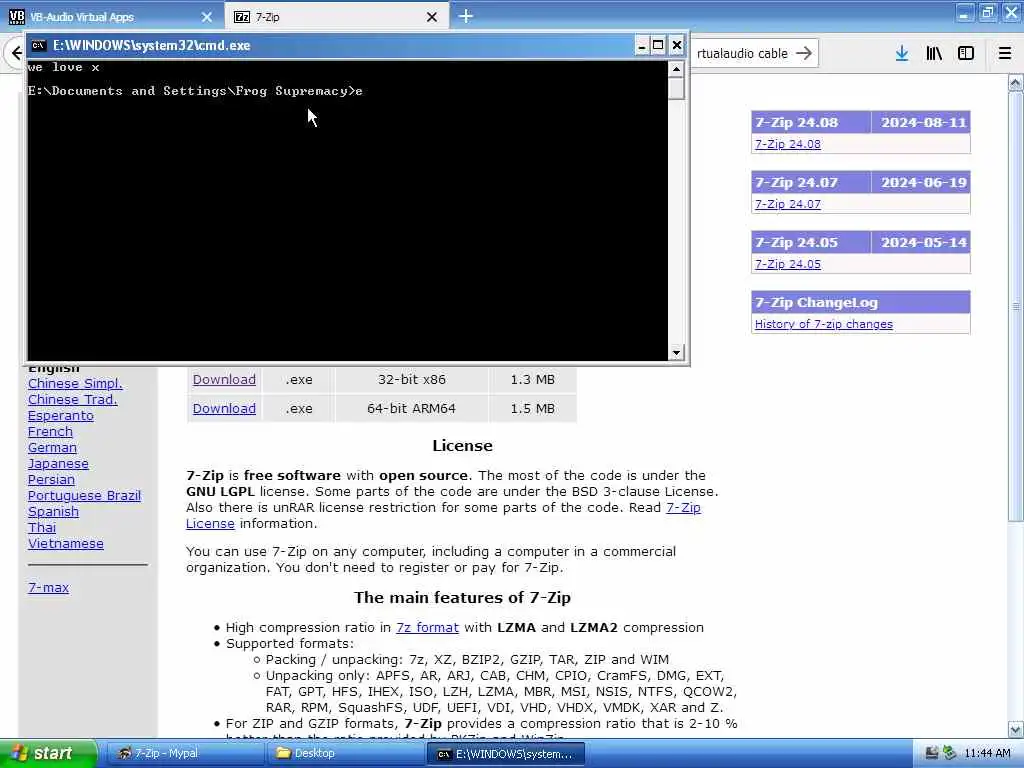The height and width of the screenshot is (768, 1024).
Task: Click the network tray icon
Action: 932,754
